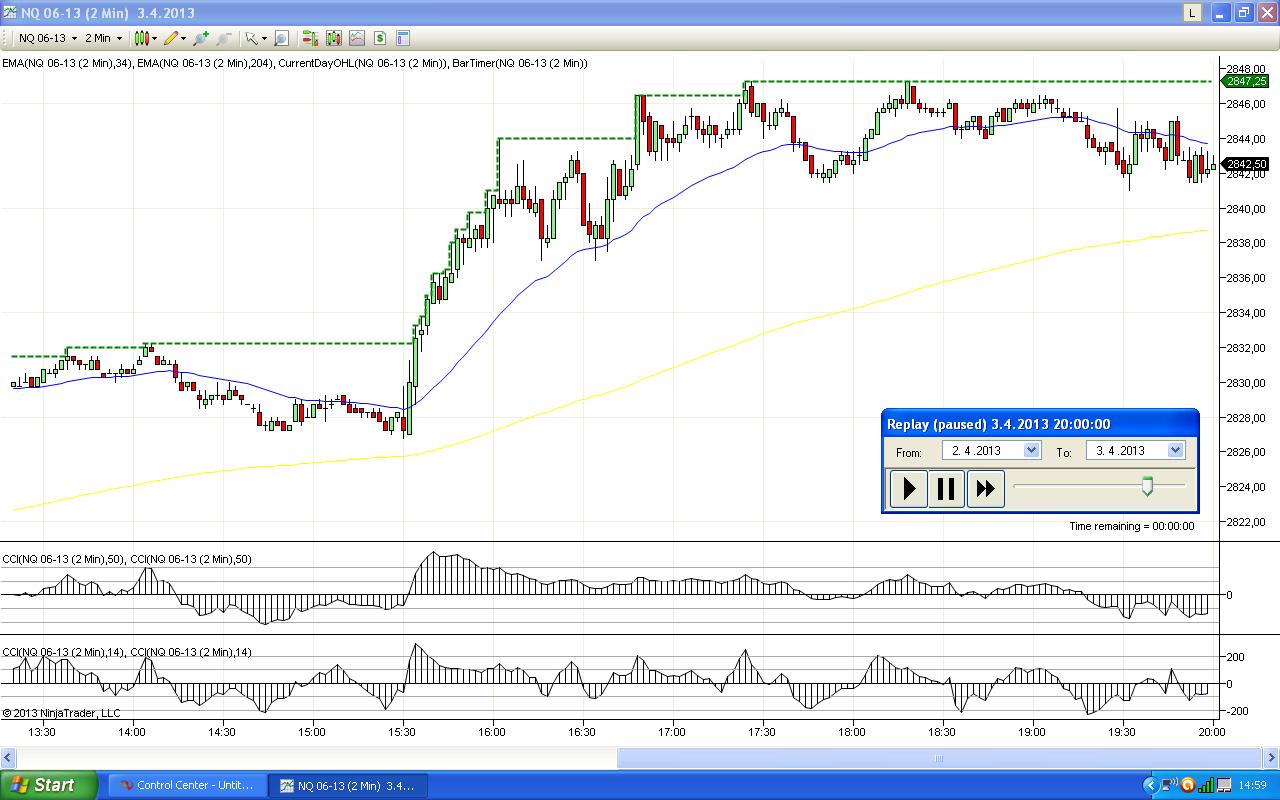Open the Chart Trader toolbar icon

(x=310, y=38)
